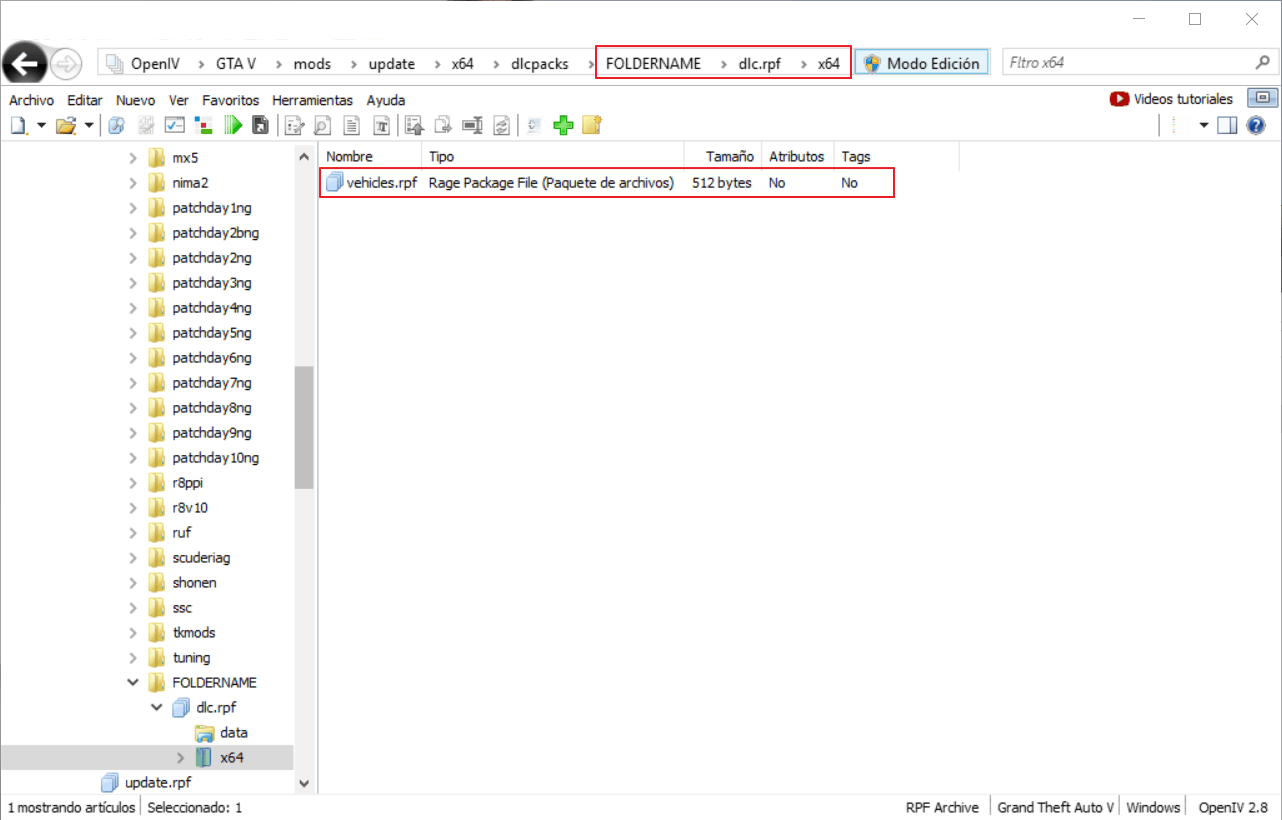
Task: Click the window icon beside Videos tutoriales
Action: tap(1263, 98)
